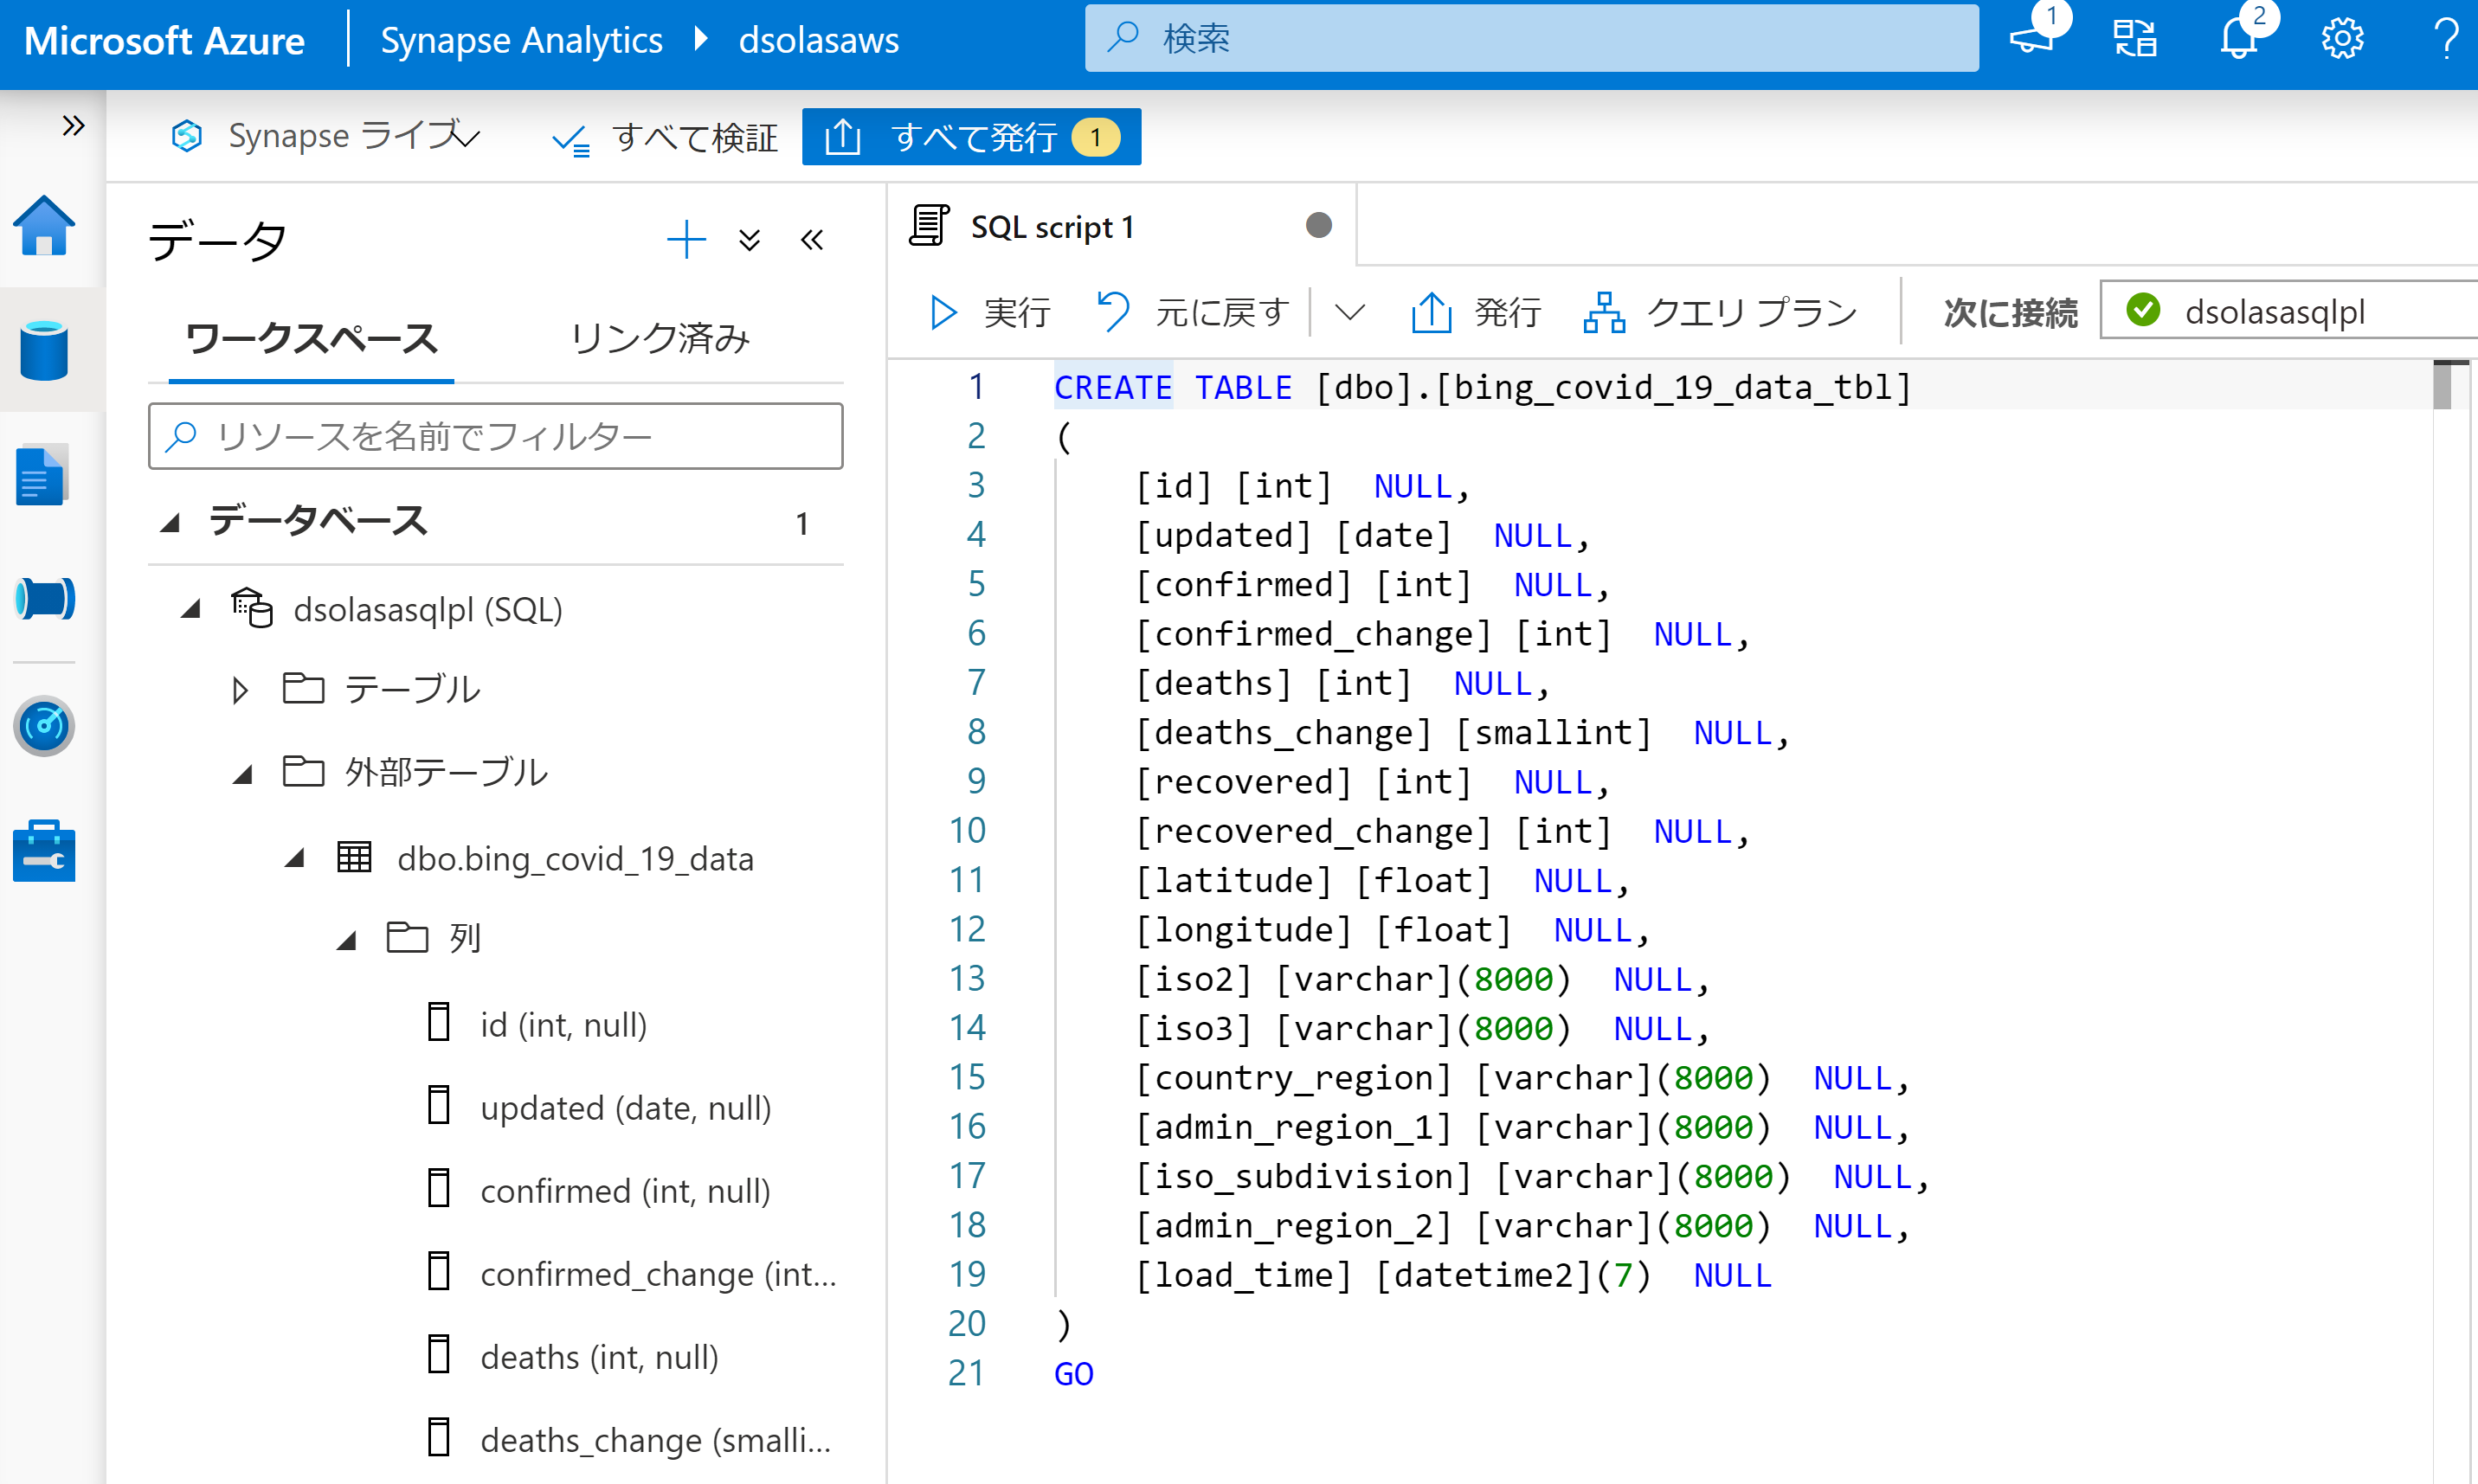2478x1484 pixels.
Task: Open the dropdown arrow next to 元に戻す
Action: pyautogui.click(x=1349, y=313)
